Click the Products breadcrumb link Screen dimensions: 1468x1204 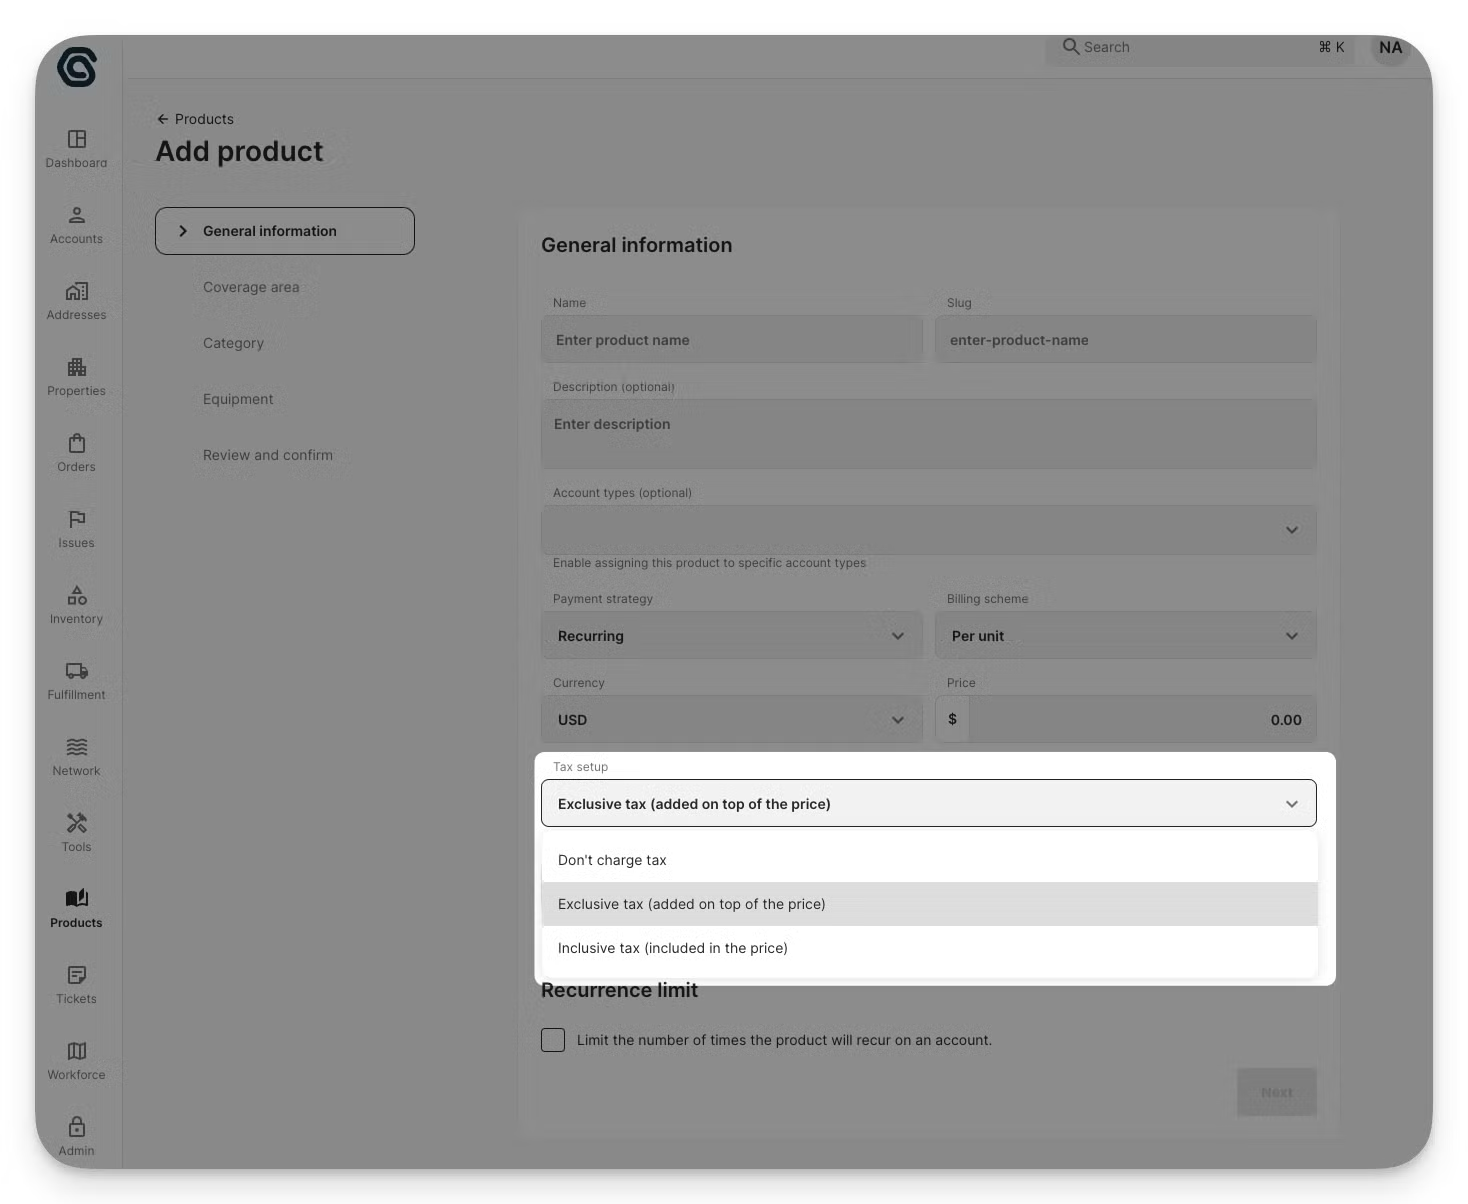[204, 119]
